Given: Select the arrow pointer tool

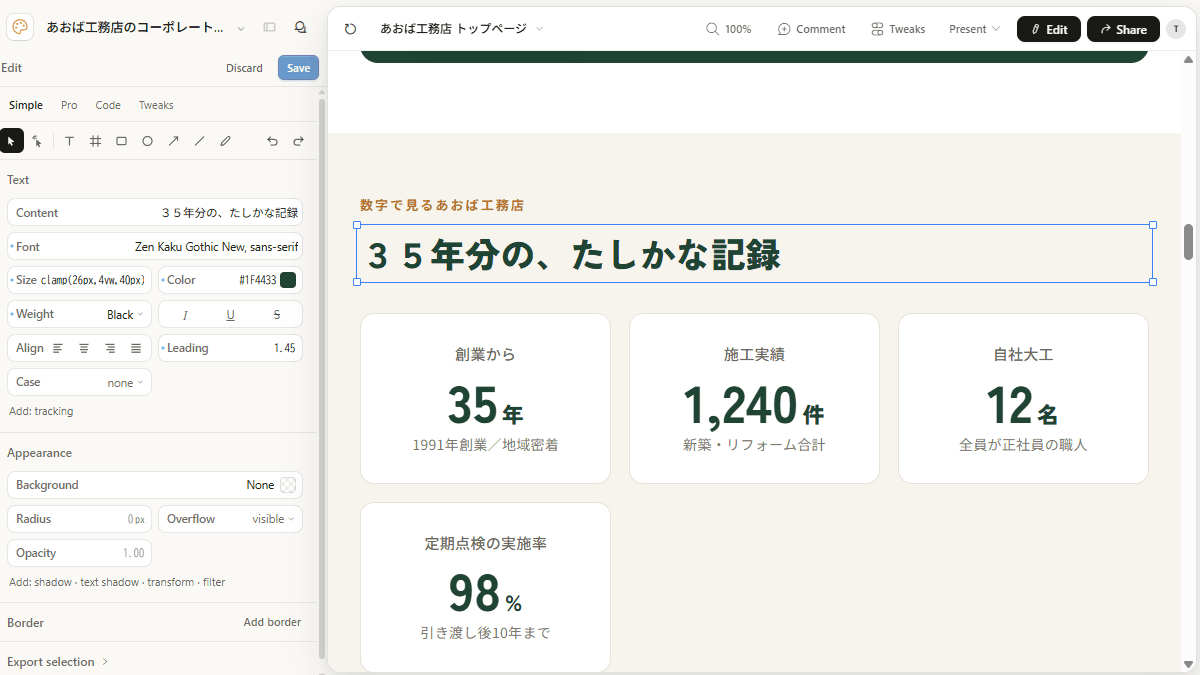Looking at the screenshot, I should pyautogui.click(x=11, y=141).
